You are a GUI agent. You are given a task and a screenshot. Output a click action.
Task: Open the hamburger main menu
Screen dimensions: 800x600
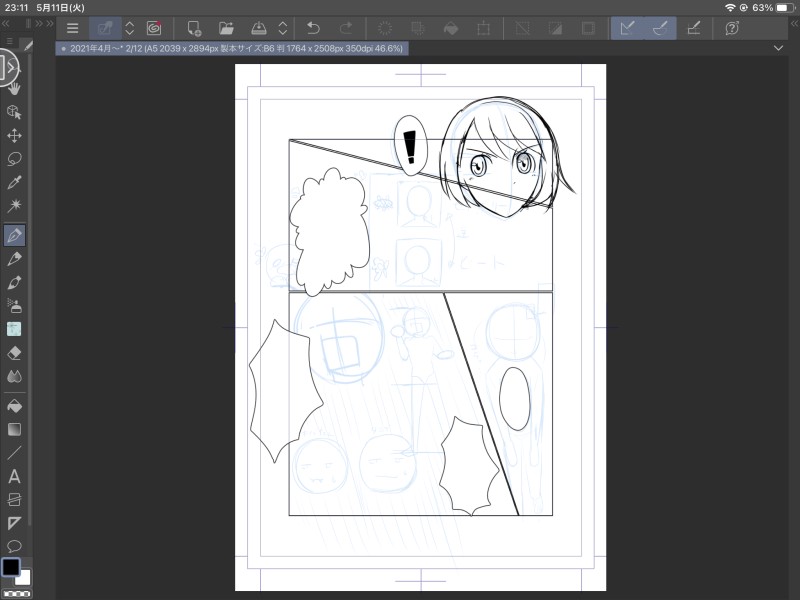coord(72,28)
